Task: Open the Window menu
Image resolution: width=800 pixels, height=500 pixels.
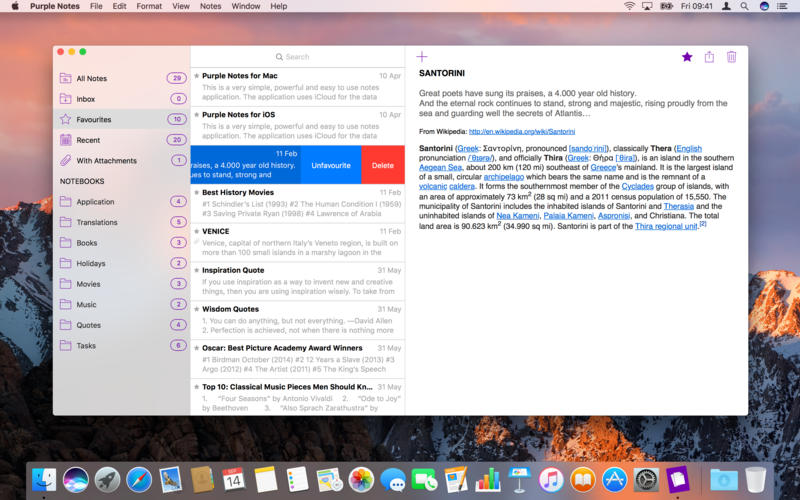Action: [x=246, y=6]
